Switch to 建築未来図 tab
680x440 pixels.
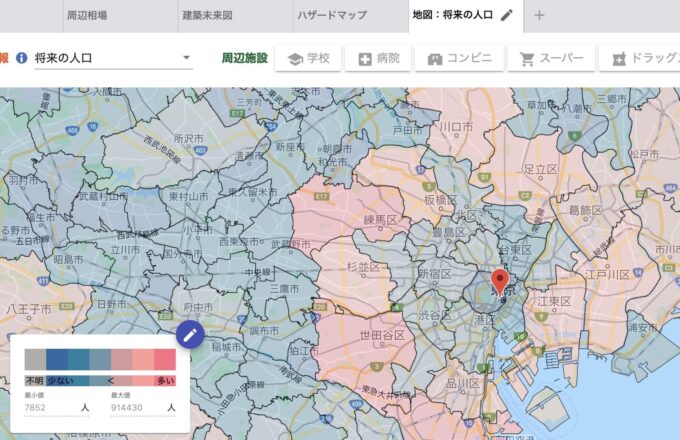coord(206,15)
